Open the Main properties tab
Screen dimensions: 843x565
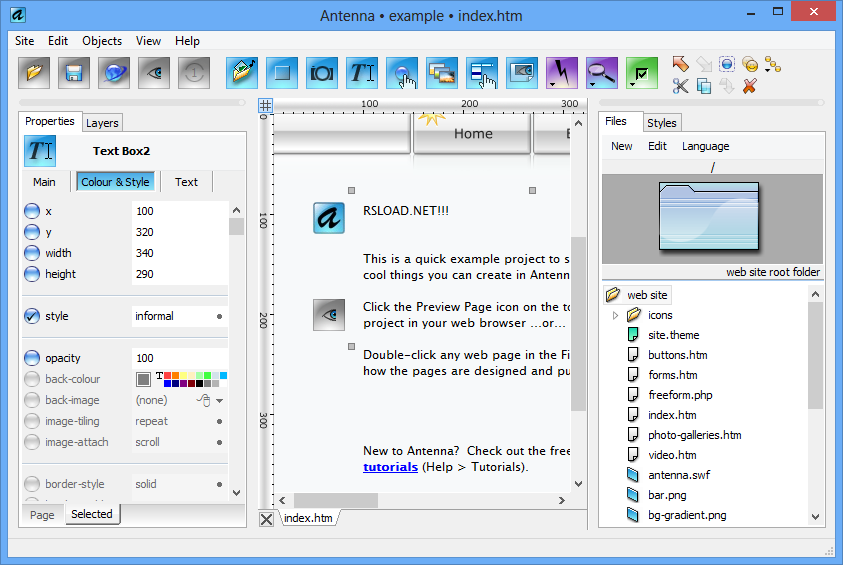tap(44, 182)
